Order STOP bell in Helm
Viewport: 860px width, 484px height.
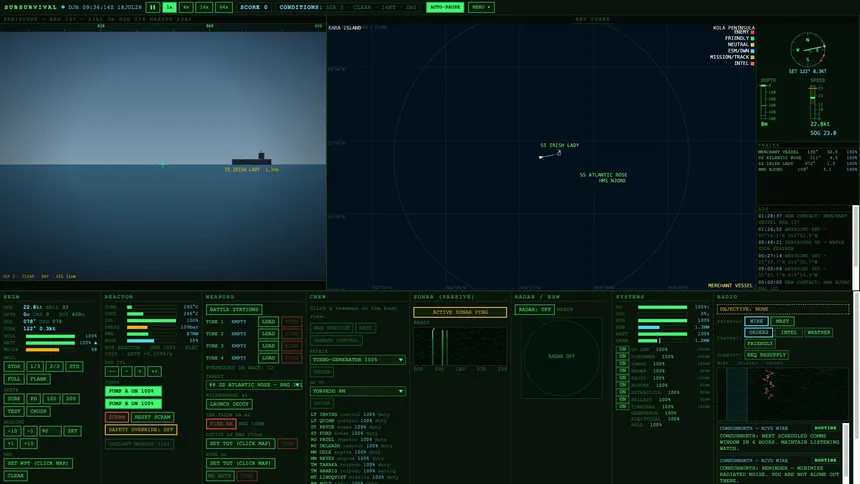(x=14, y=366)
